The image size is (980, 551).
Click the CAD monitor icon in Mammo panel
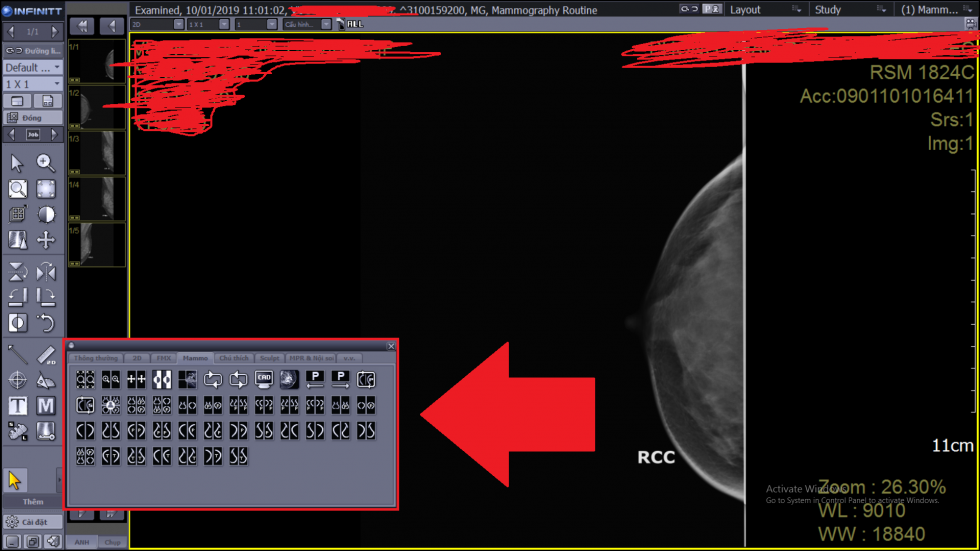coord(264,379)
